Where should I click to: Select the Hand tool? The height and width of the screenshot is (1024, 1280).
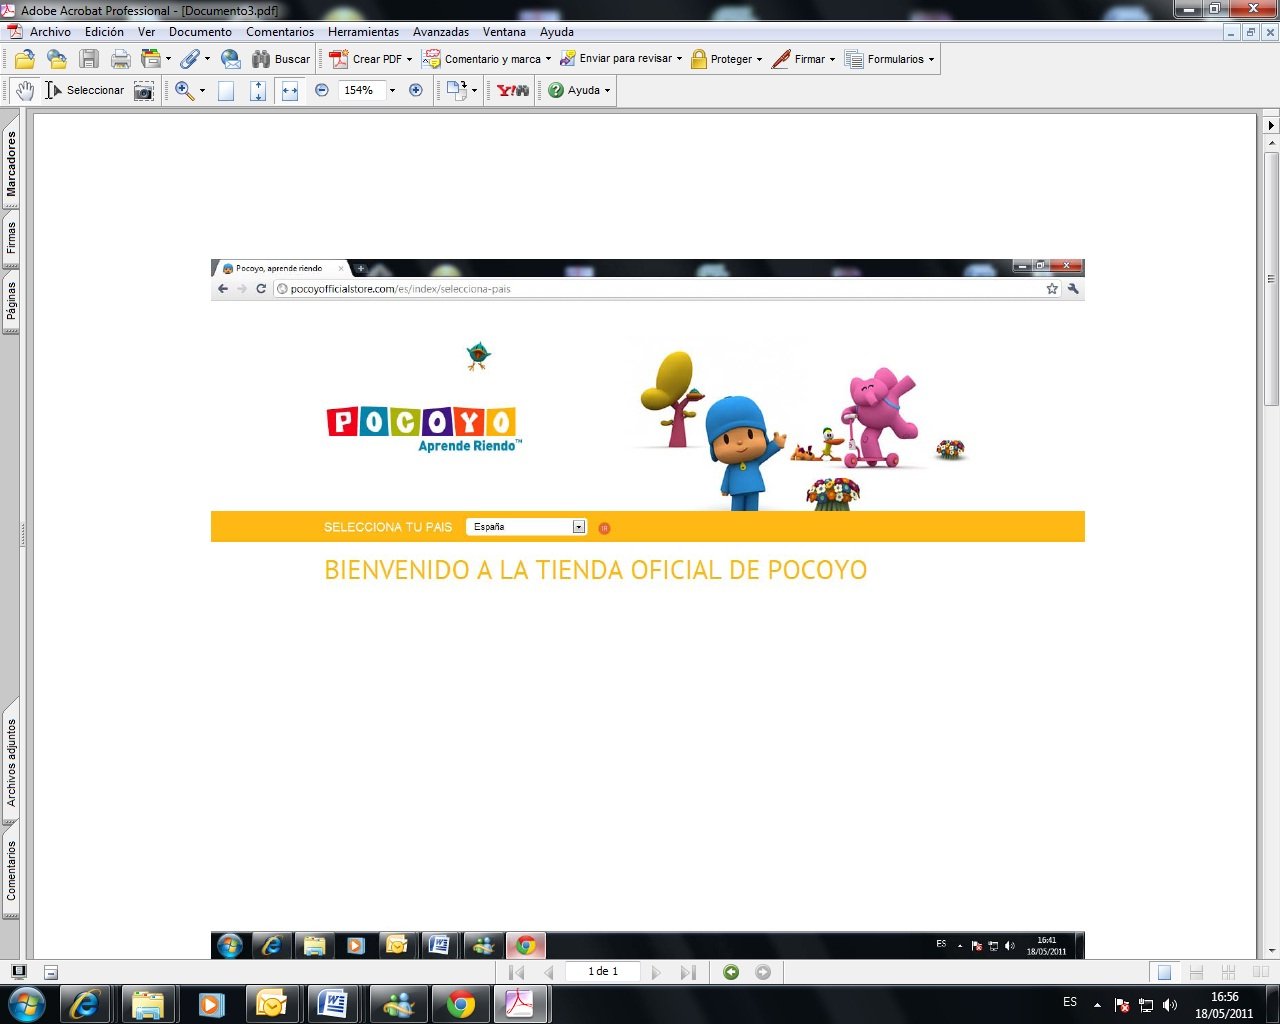tap(25, 90)
